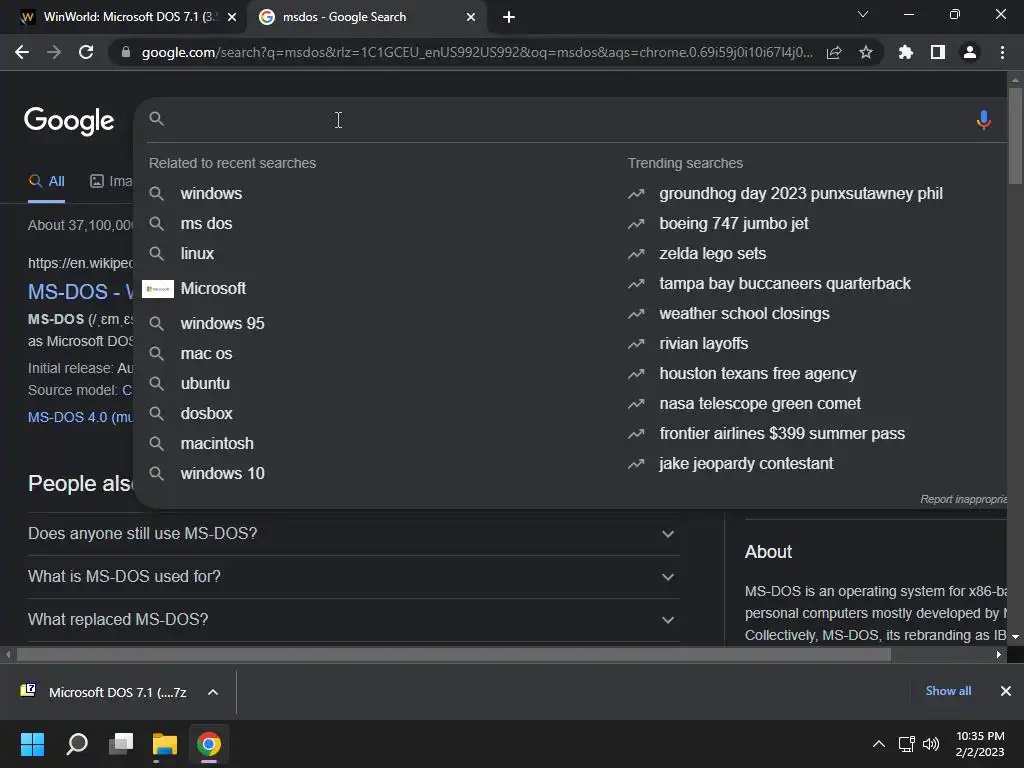The width and height of the screenshot is (1024, 768).
Task: Click the horizontal page scrollbar
Action: coord(454,654)
